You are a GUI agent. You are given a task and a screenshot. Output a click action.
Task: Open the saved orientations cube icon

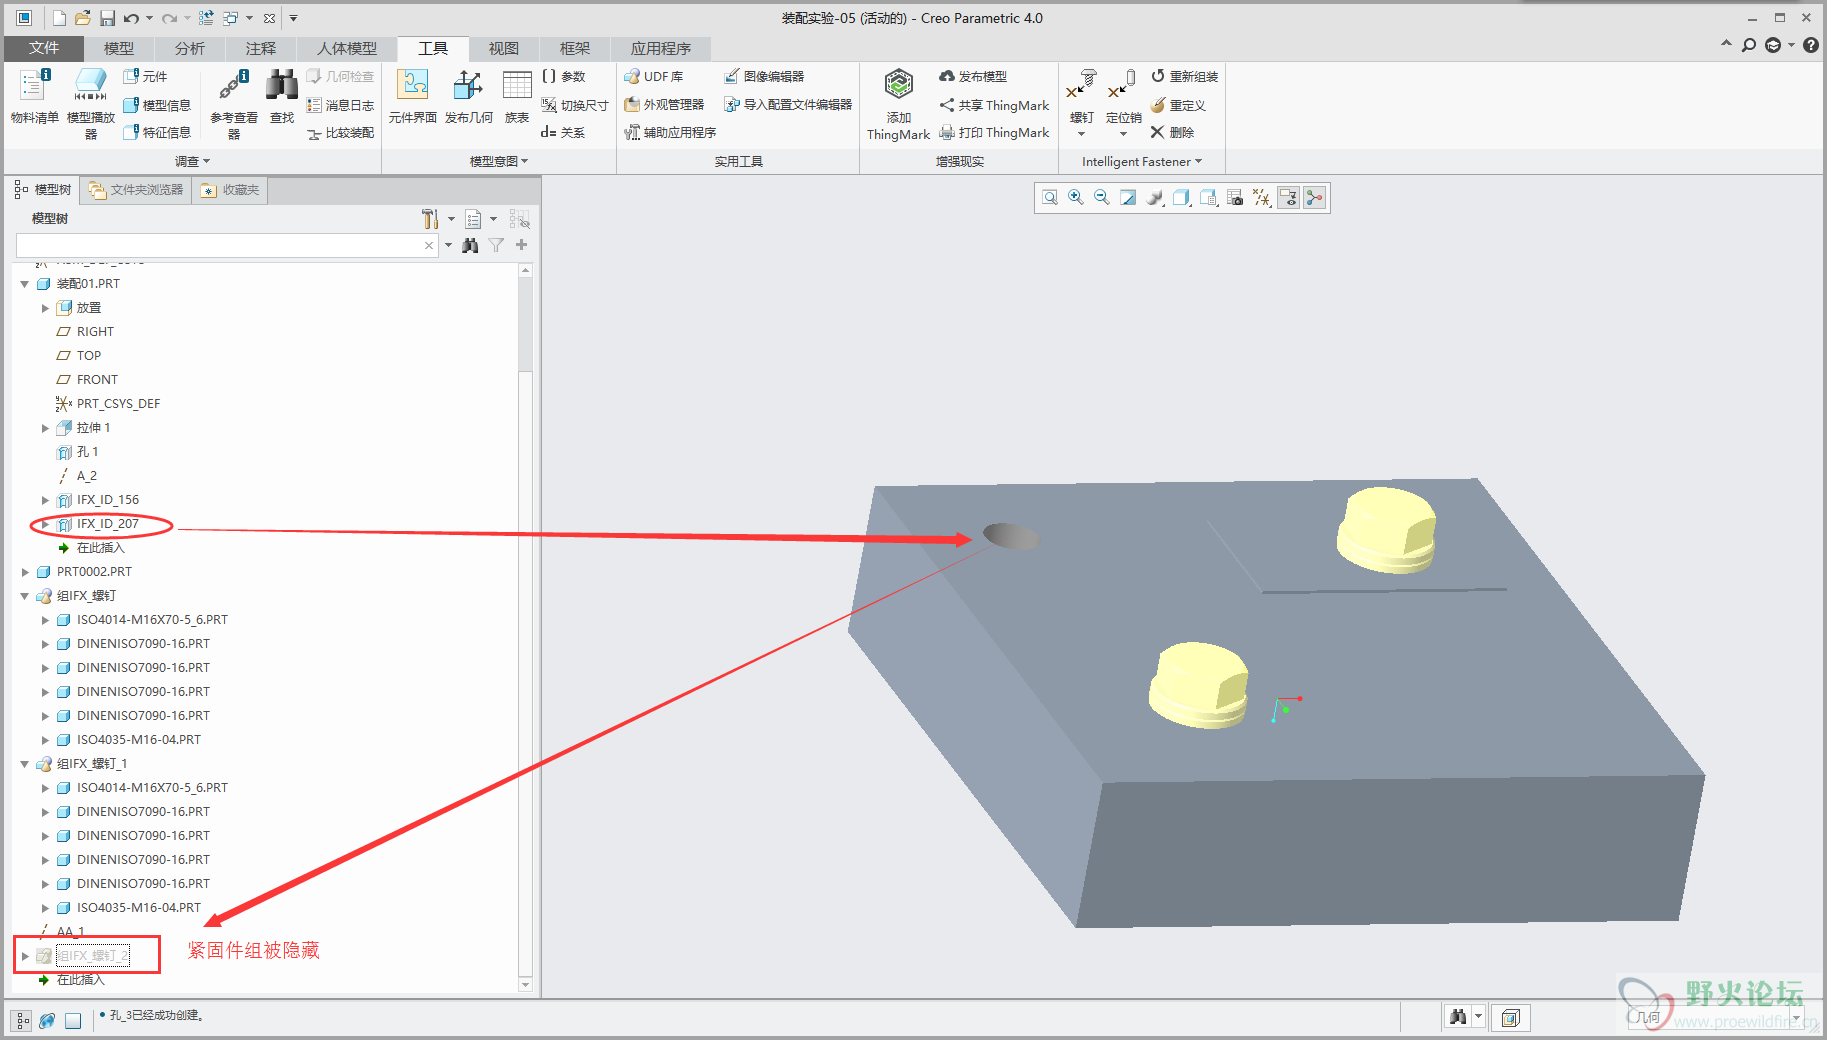click(1181, 198)
